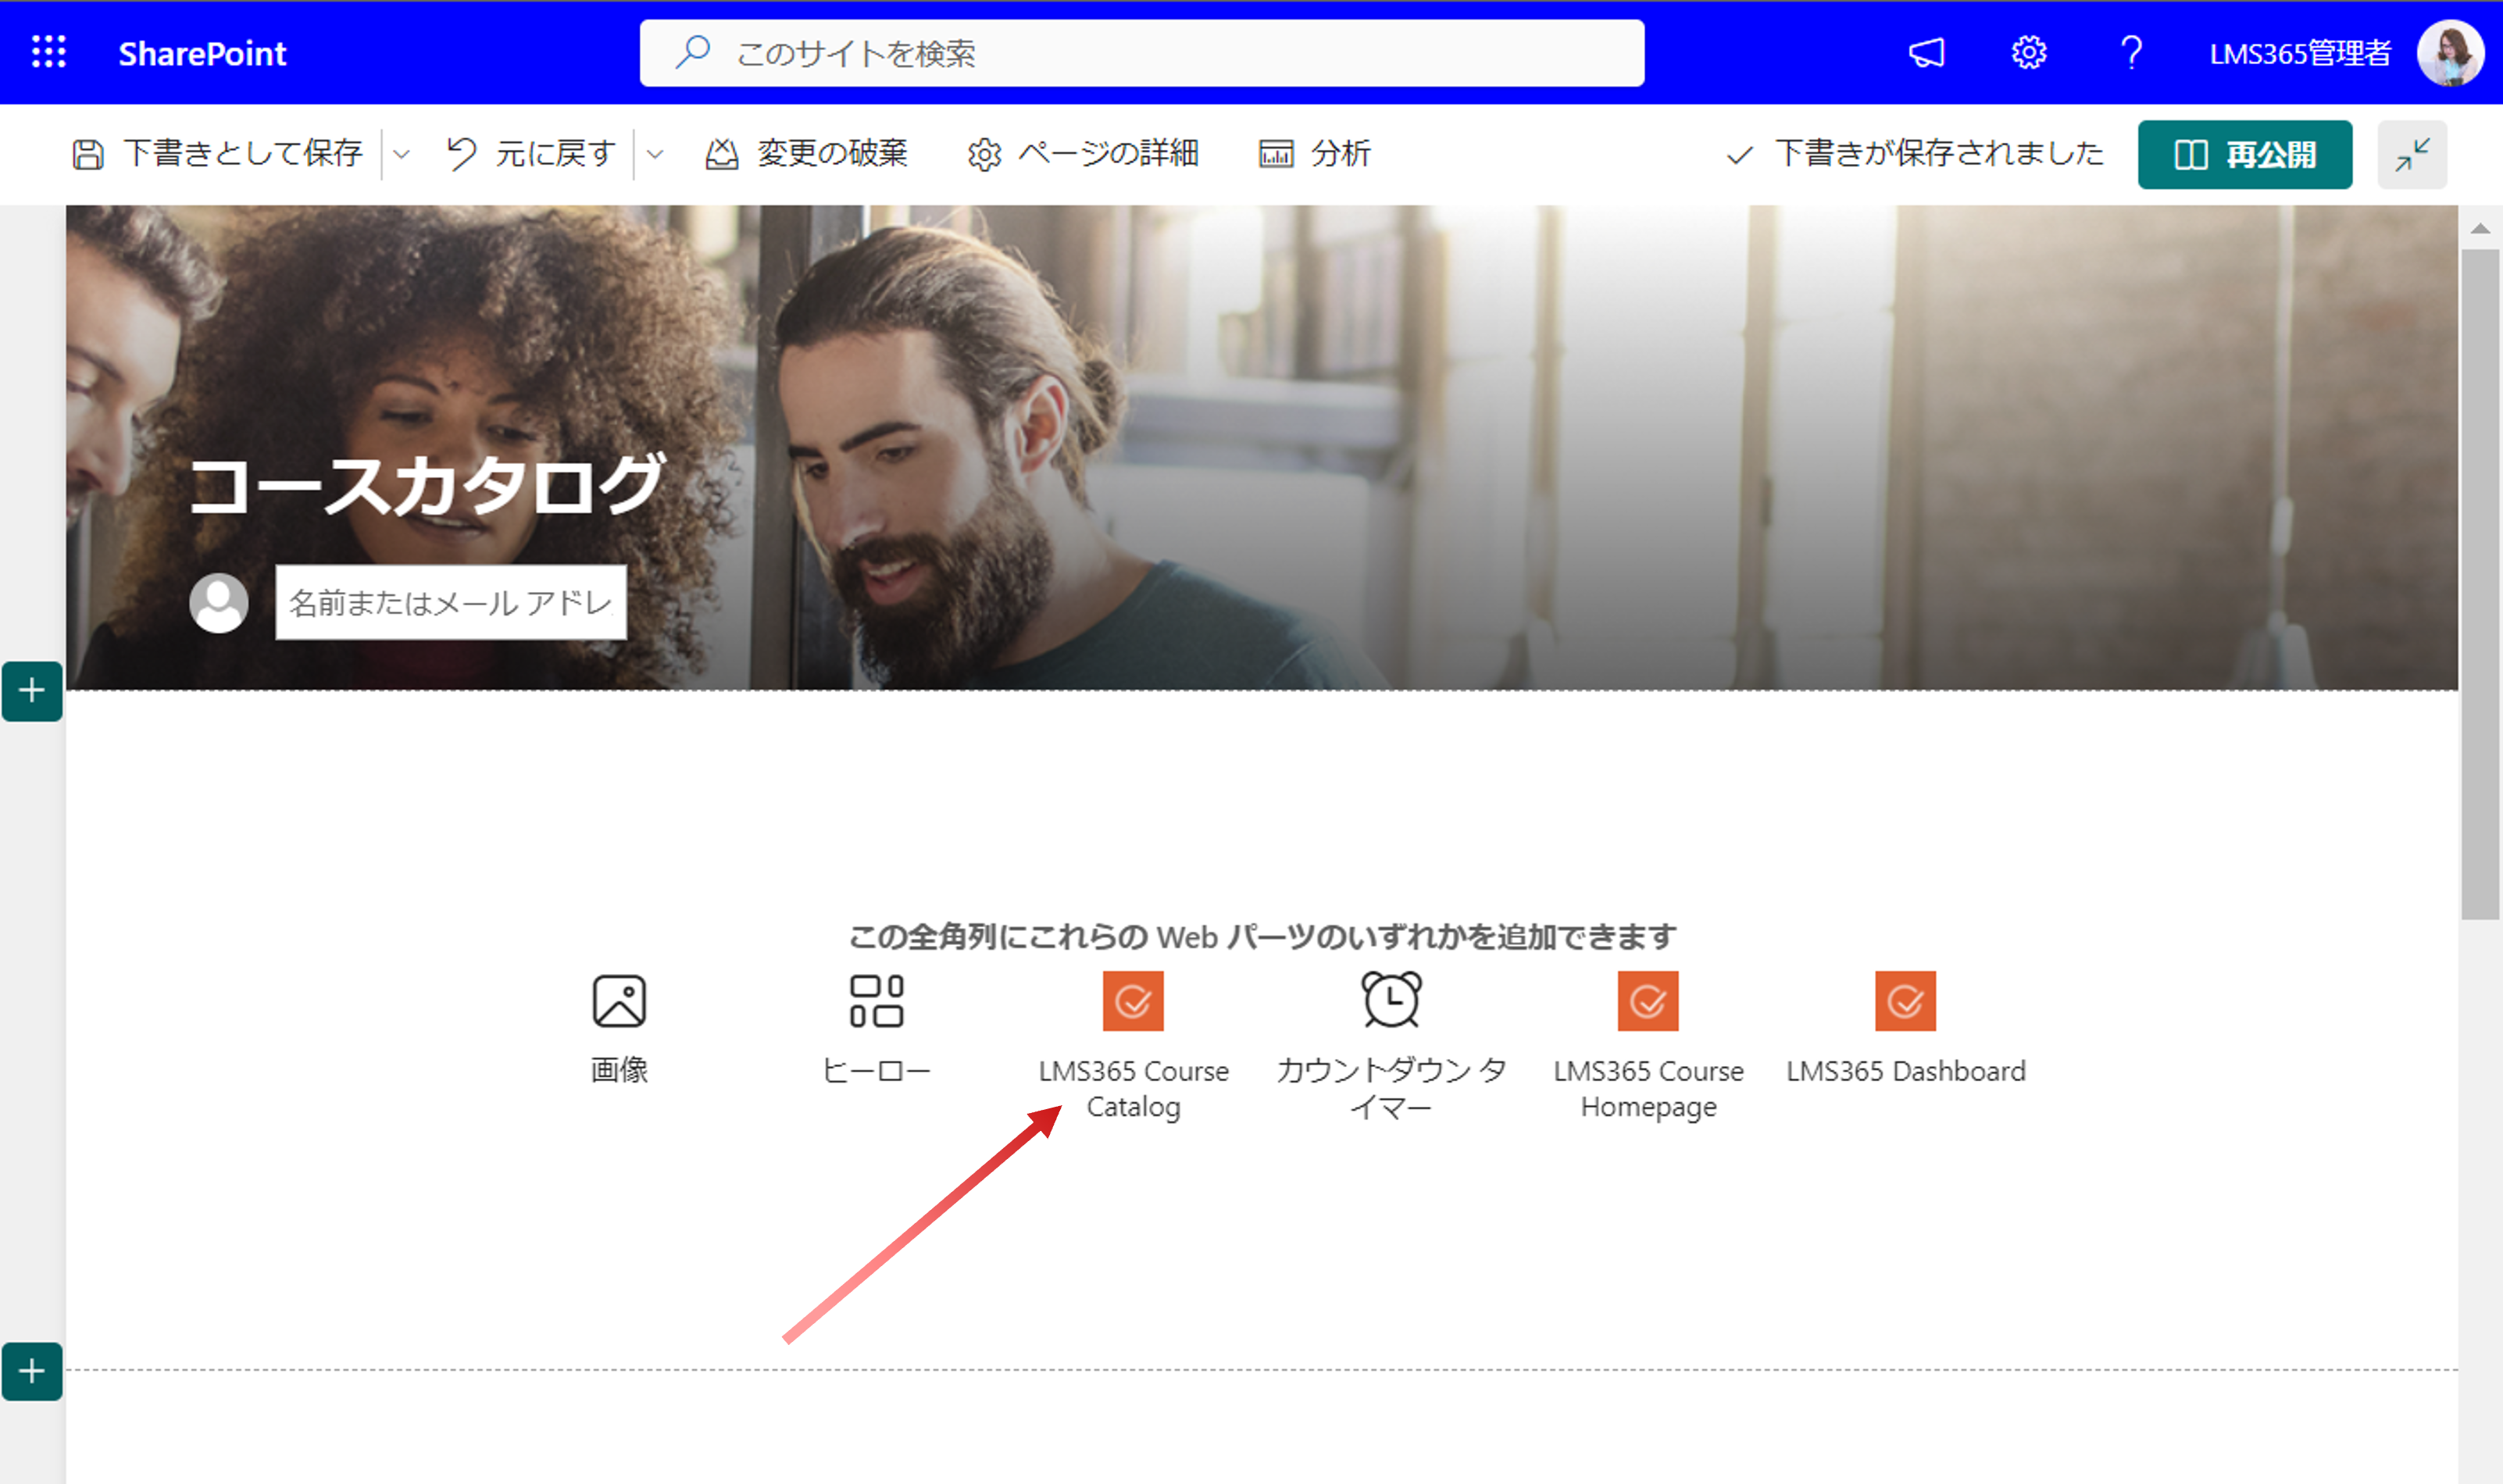Click the author avatar placeholder icon
The height and width of the screenshot is (1484, 2503).
coord(219,602)
